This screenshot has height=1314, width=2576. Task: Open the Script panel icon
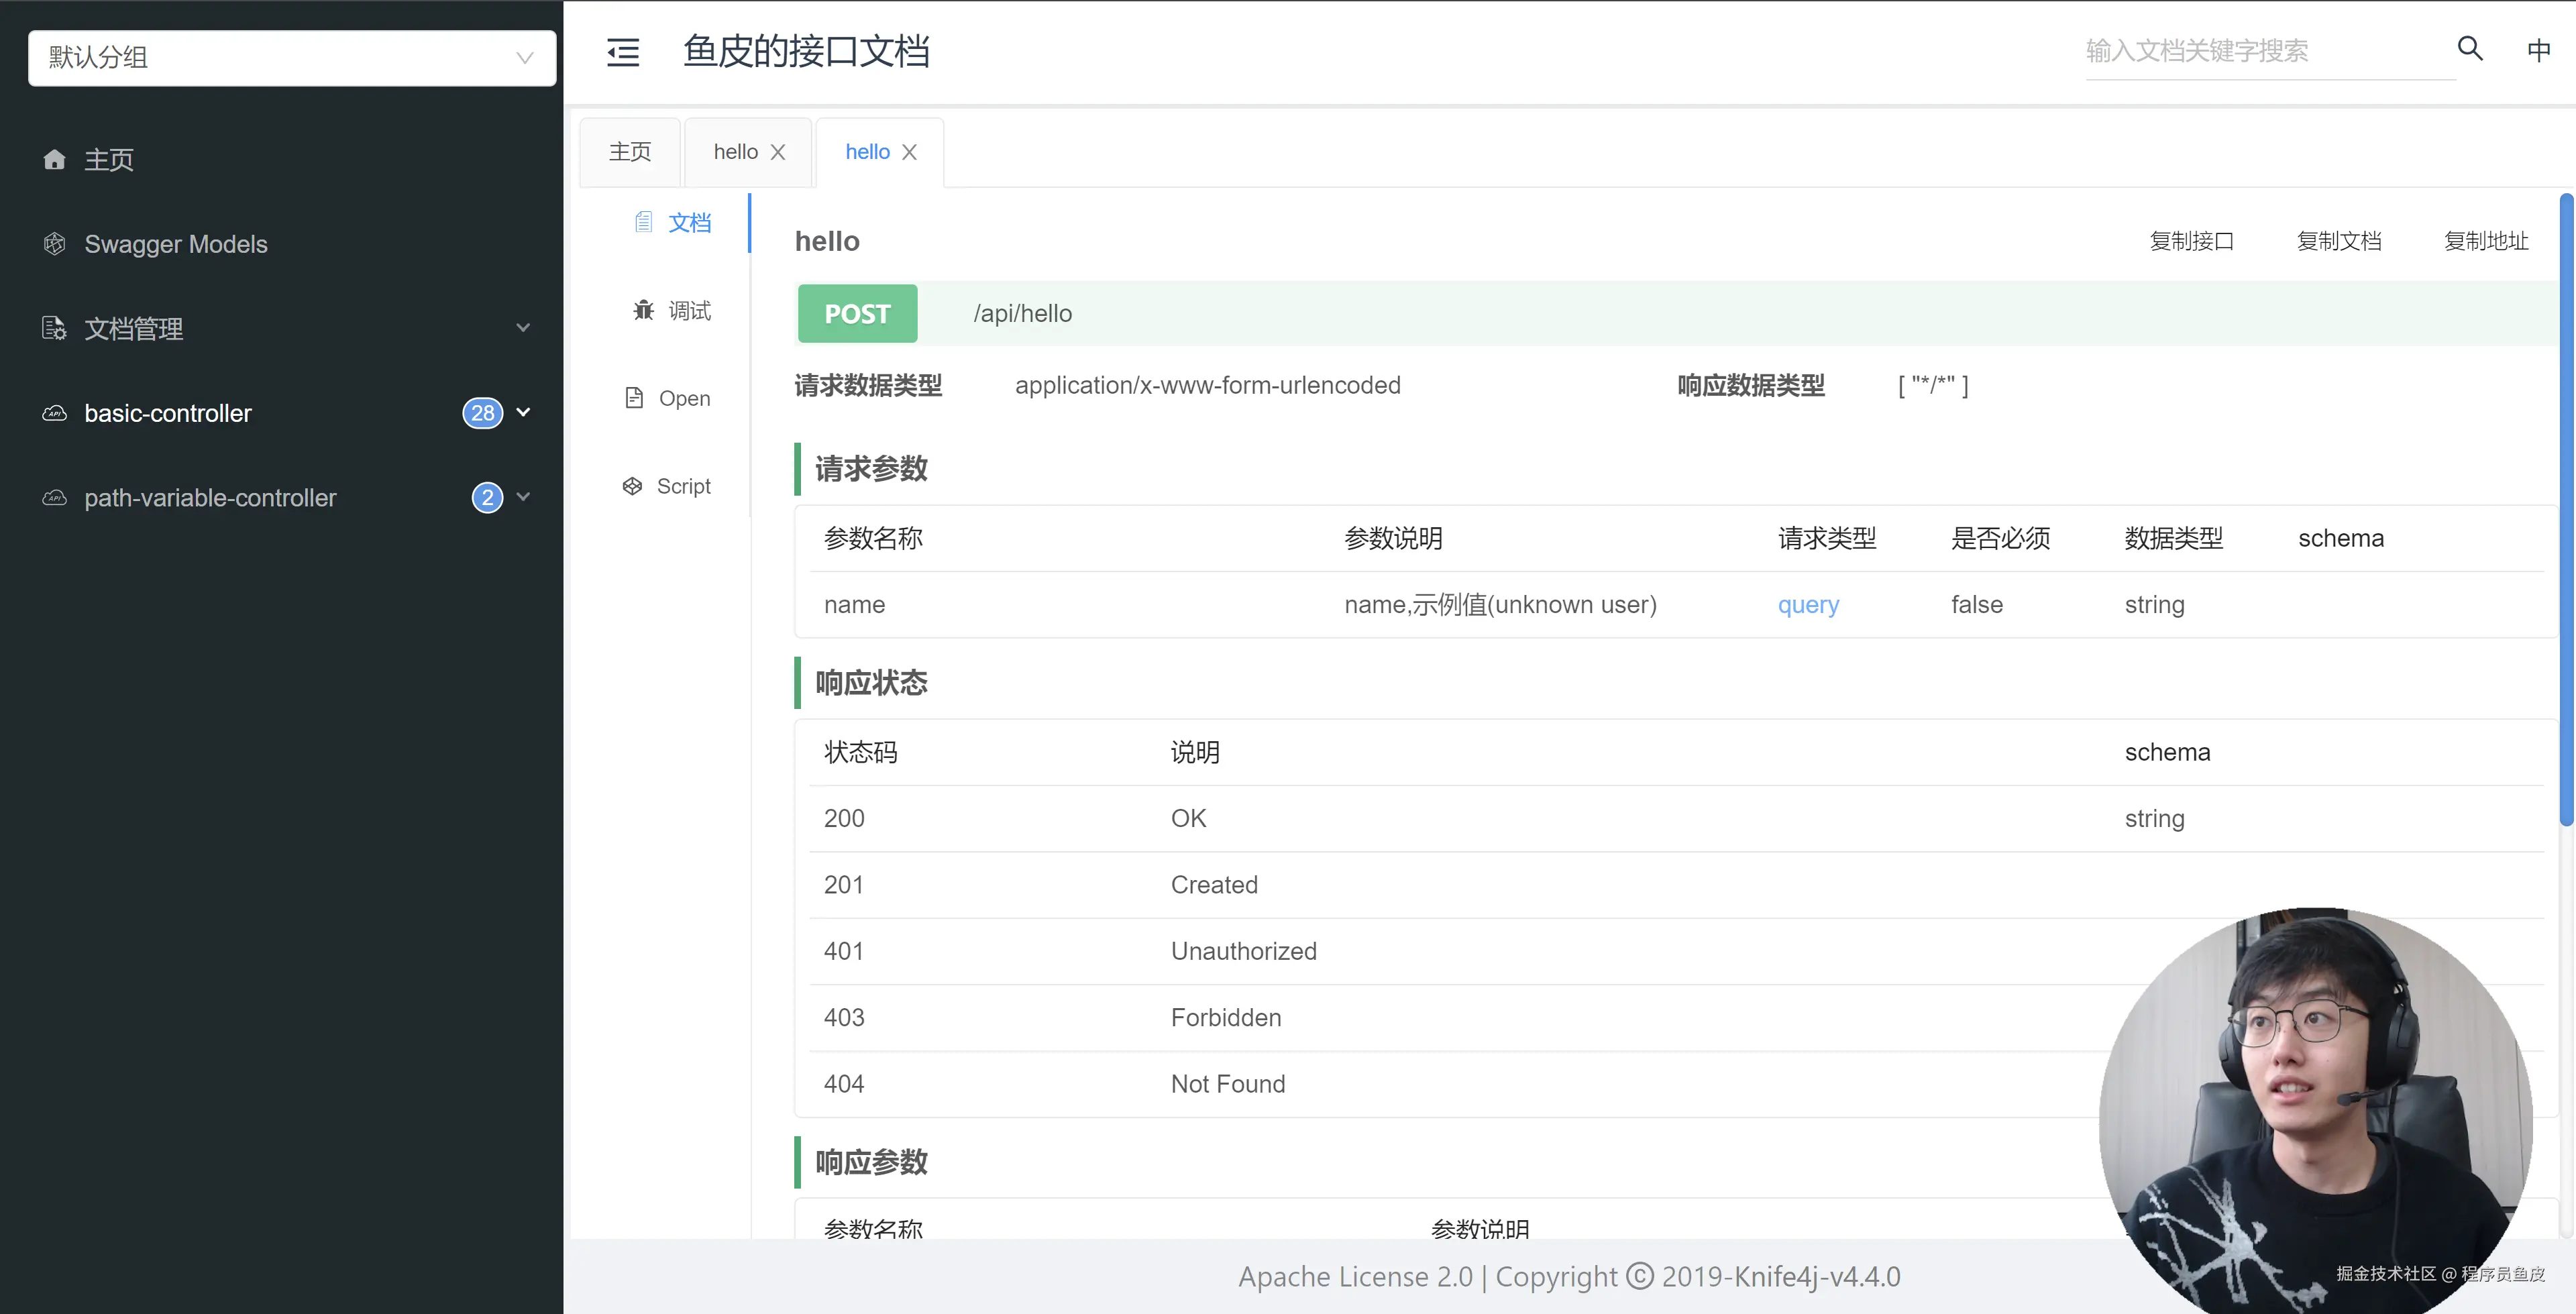[632, 485]
